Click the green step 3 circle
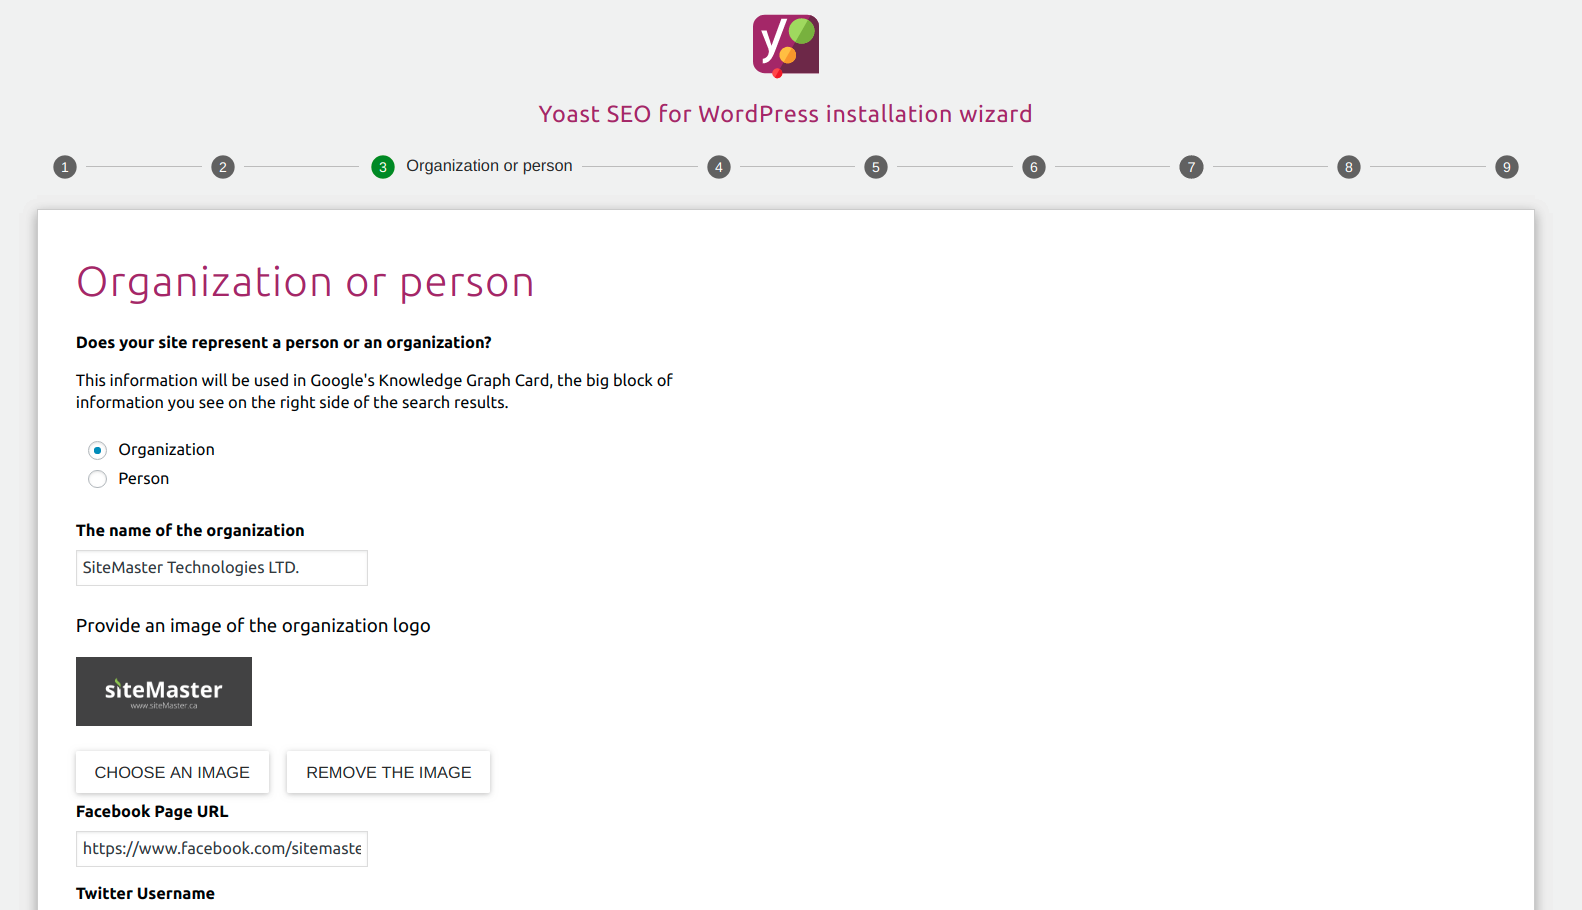 pyautogui.click(x=383, y=167)
